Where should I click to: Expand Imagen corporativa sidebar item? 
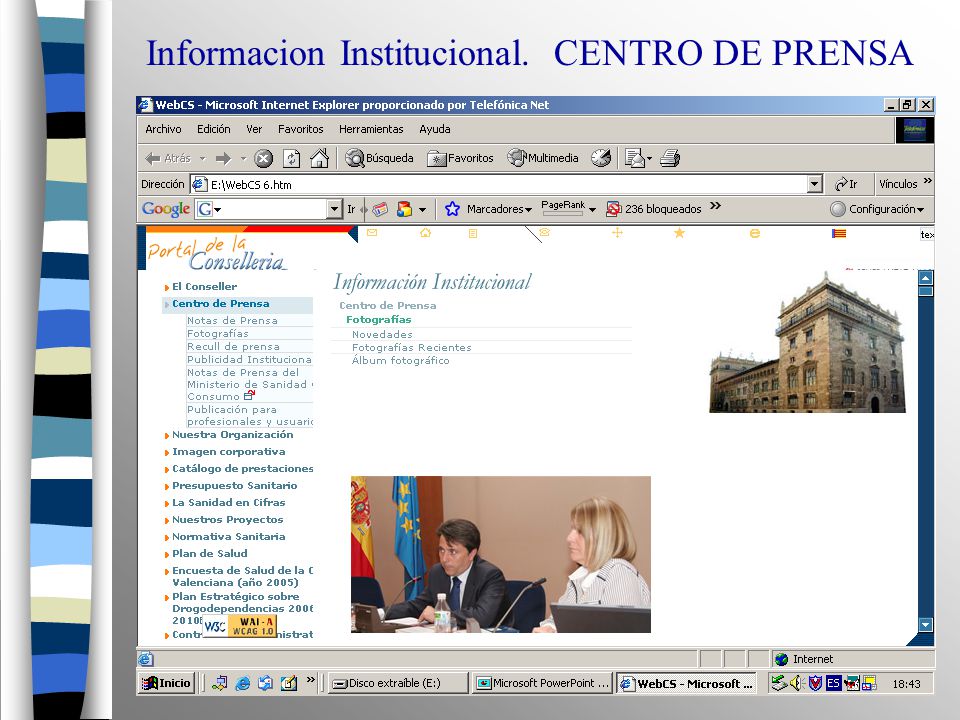pyautogui.click(x=228, y=452)
